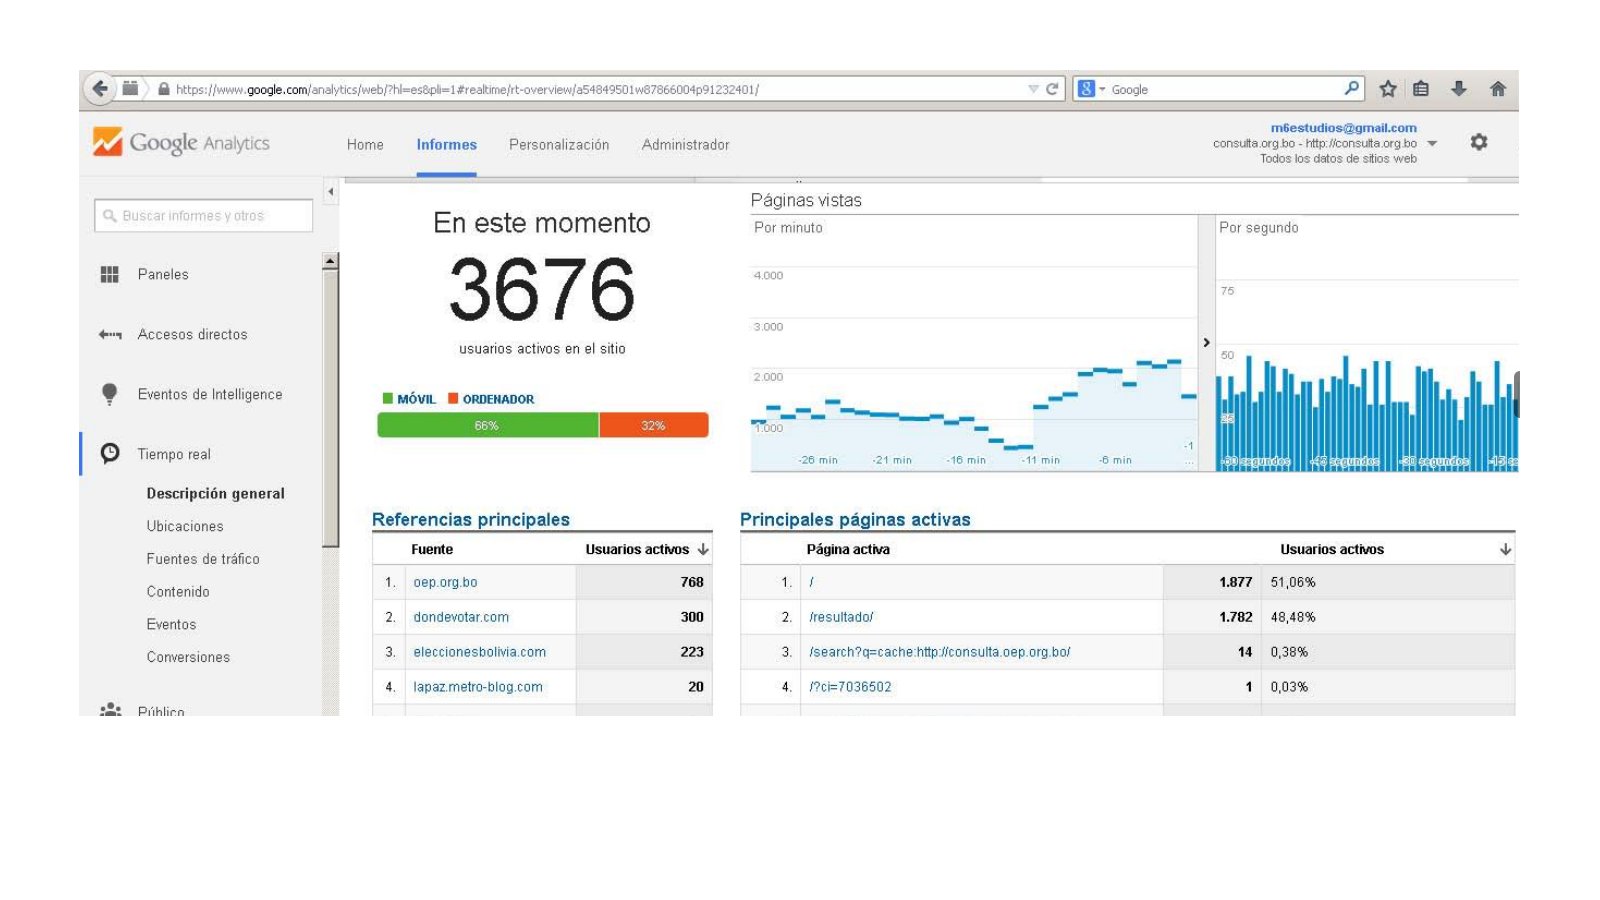Click the Por minuto chart area
Viewport: 1600px width, 900px height.
pyautogui.click(x=974, y=343)
